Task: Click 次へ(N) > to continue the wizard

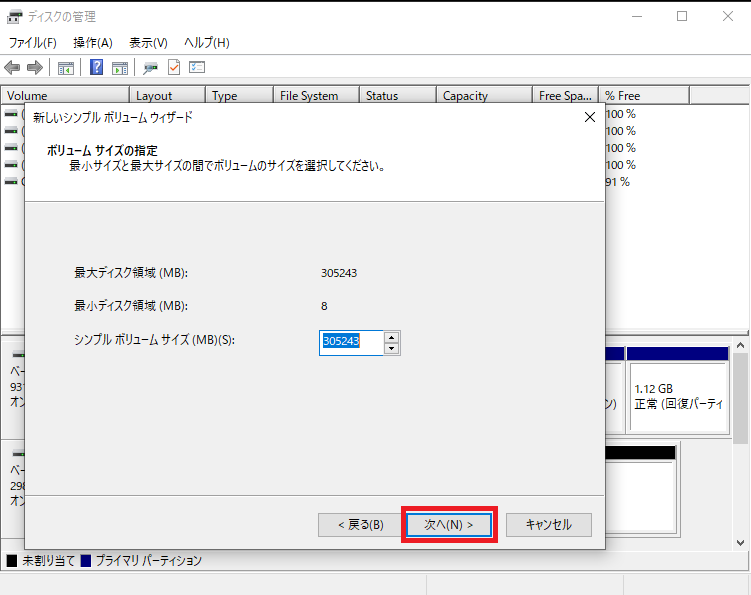Action: pyautogui.click(x=449, y=525)
